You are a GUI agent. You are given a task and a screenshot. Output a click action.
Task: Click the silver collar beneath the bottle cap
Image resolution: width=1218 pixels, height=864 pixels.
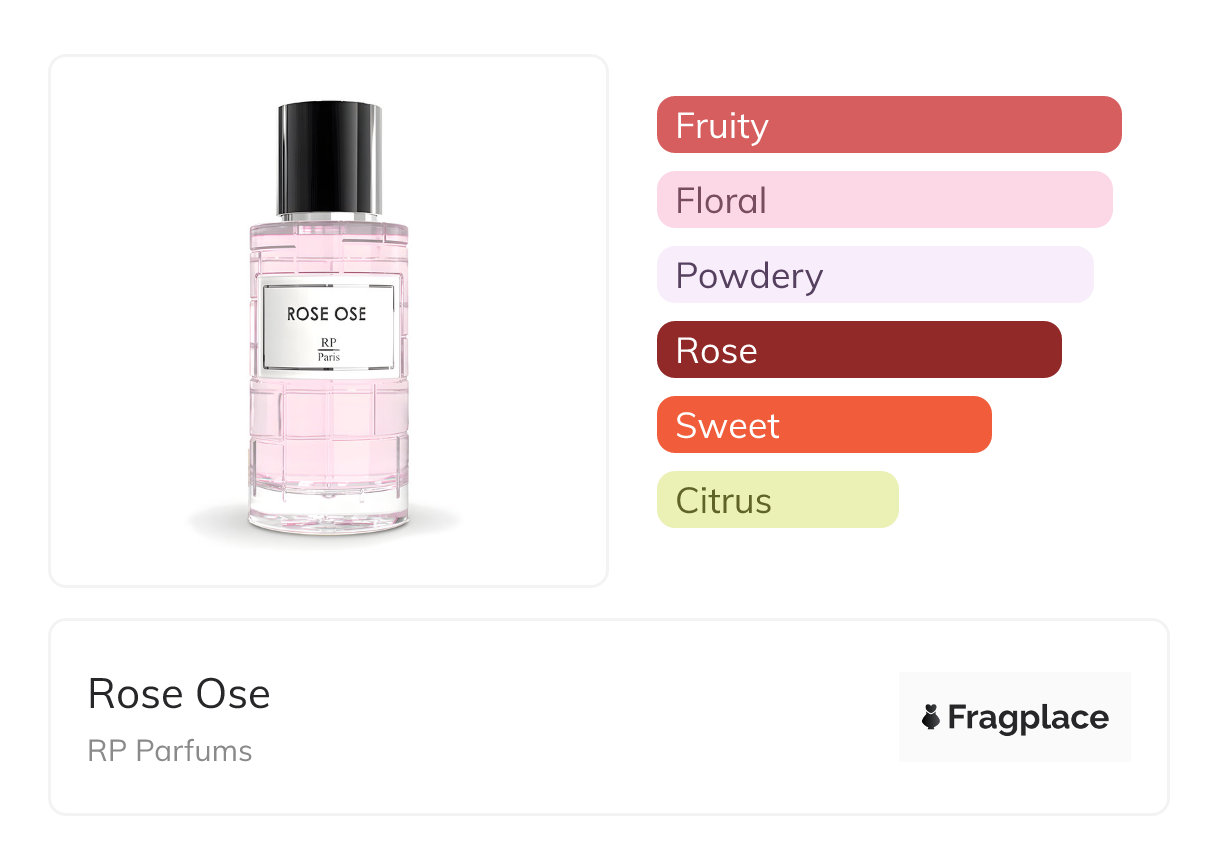pos(328,217)
